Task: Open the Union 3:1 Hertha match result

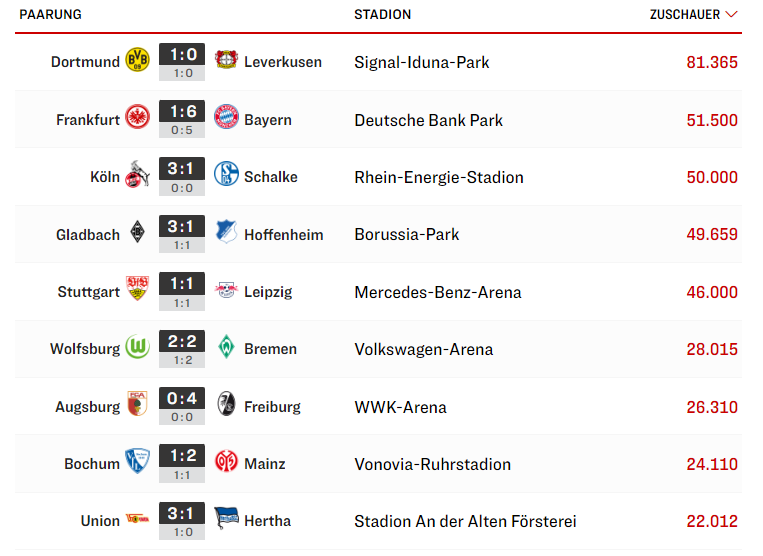Action: 182,521
